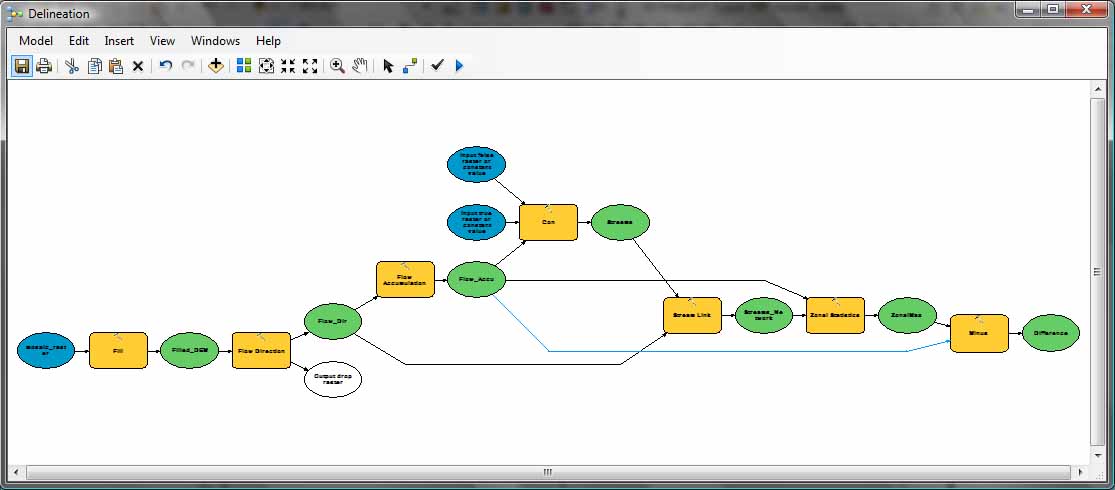Select the Streams output oval

[620, 223]
